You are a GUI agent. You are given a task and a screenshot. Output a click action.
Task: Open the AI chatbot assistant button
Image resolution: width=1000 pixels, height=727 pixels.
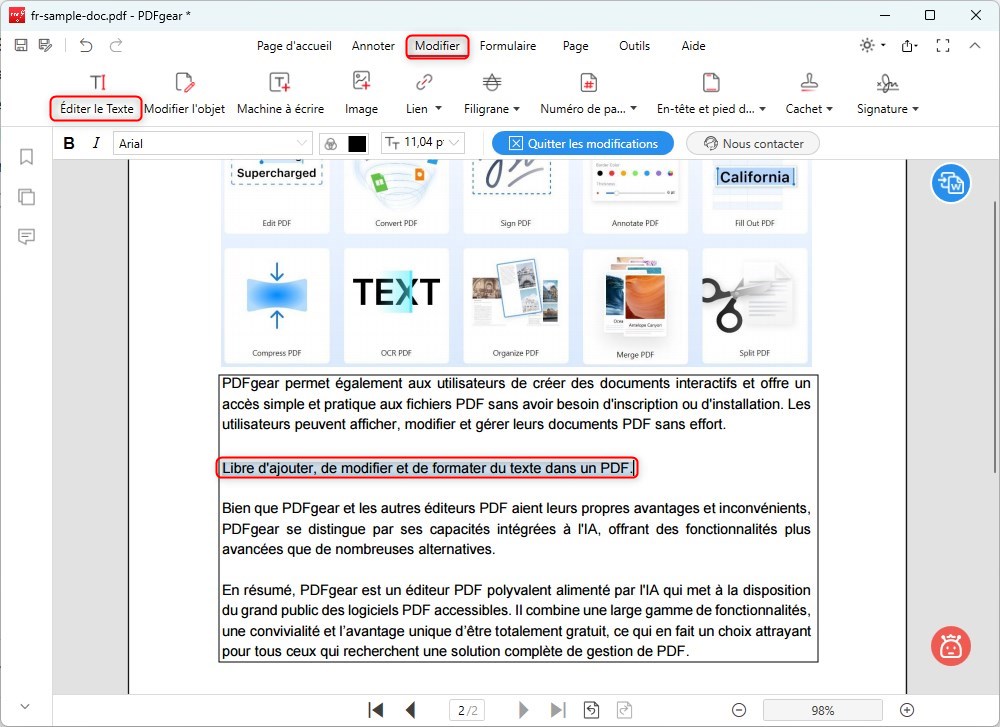tap(950, 646)
